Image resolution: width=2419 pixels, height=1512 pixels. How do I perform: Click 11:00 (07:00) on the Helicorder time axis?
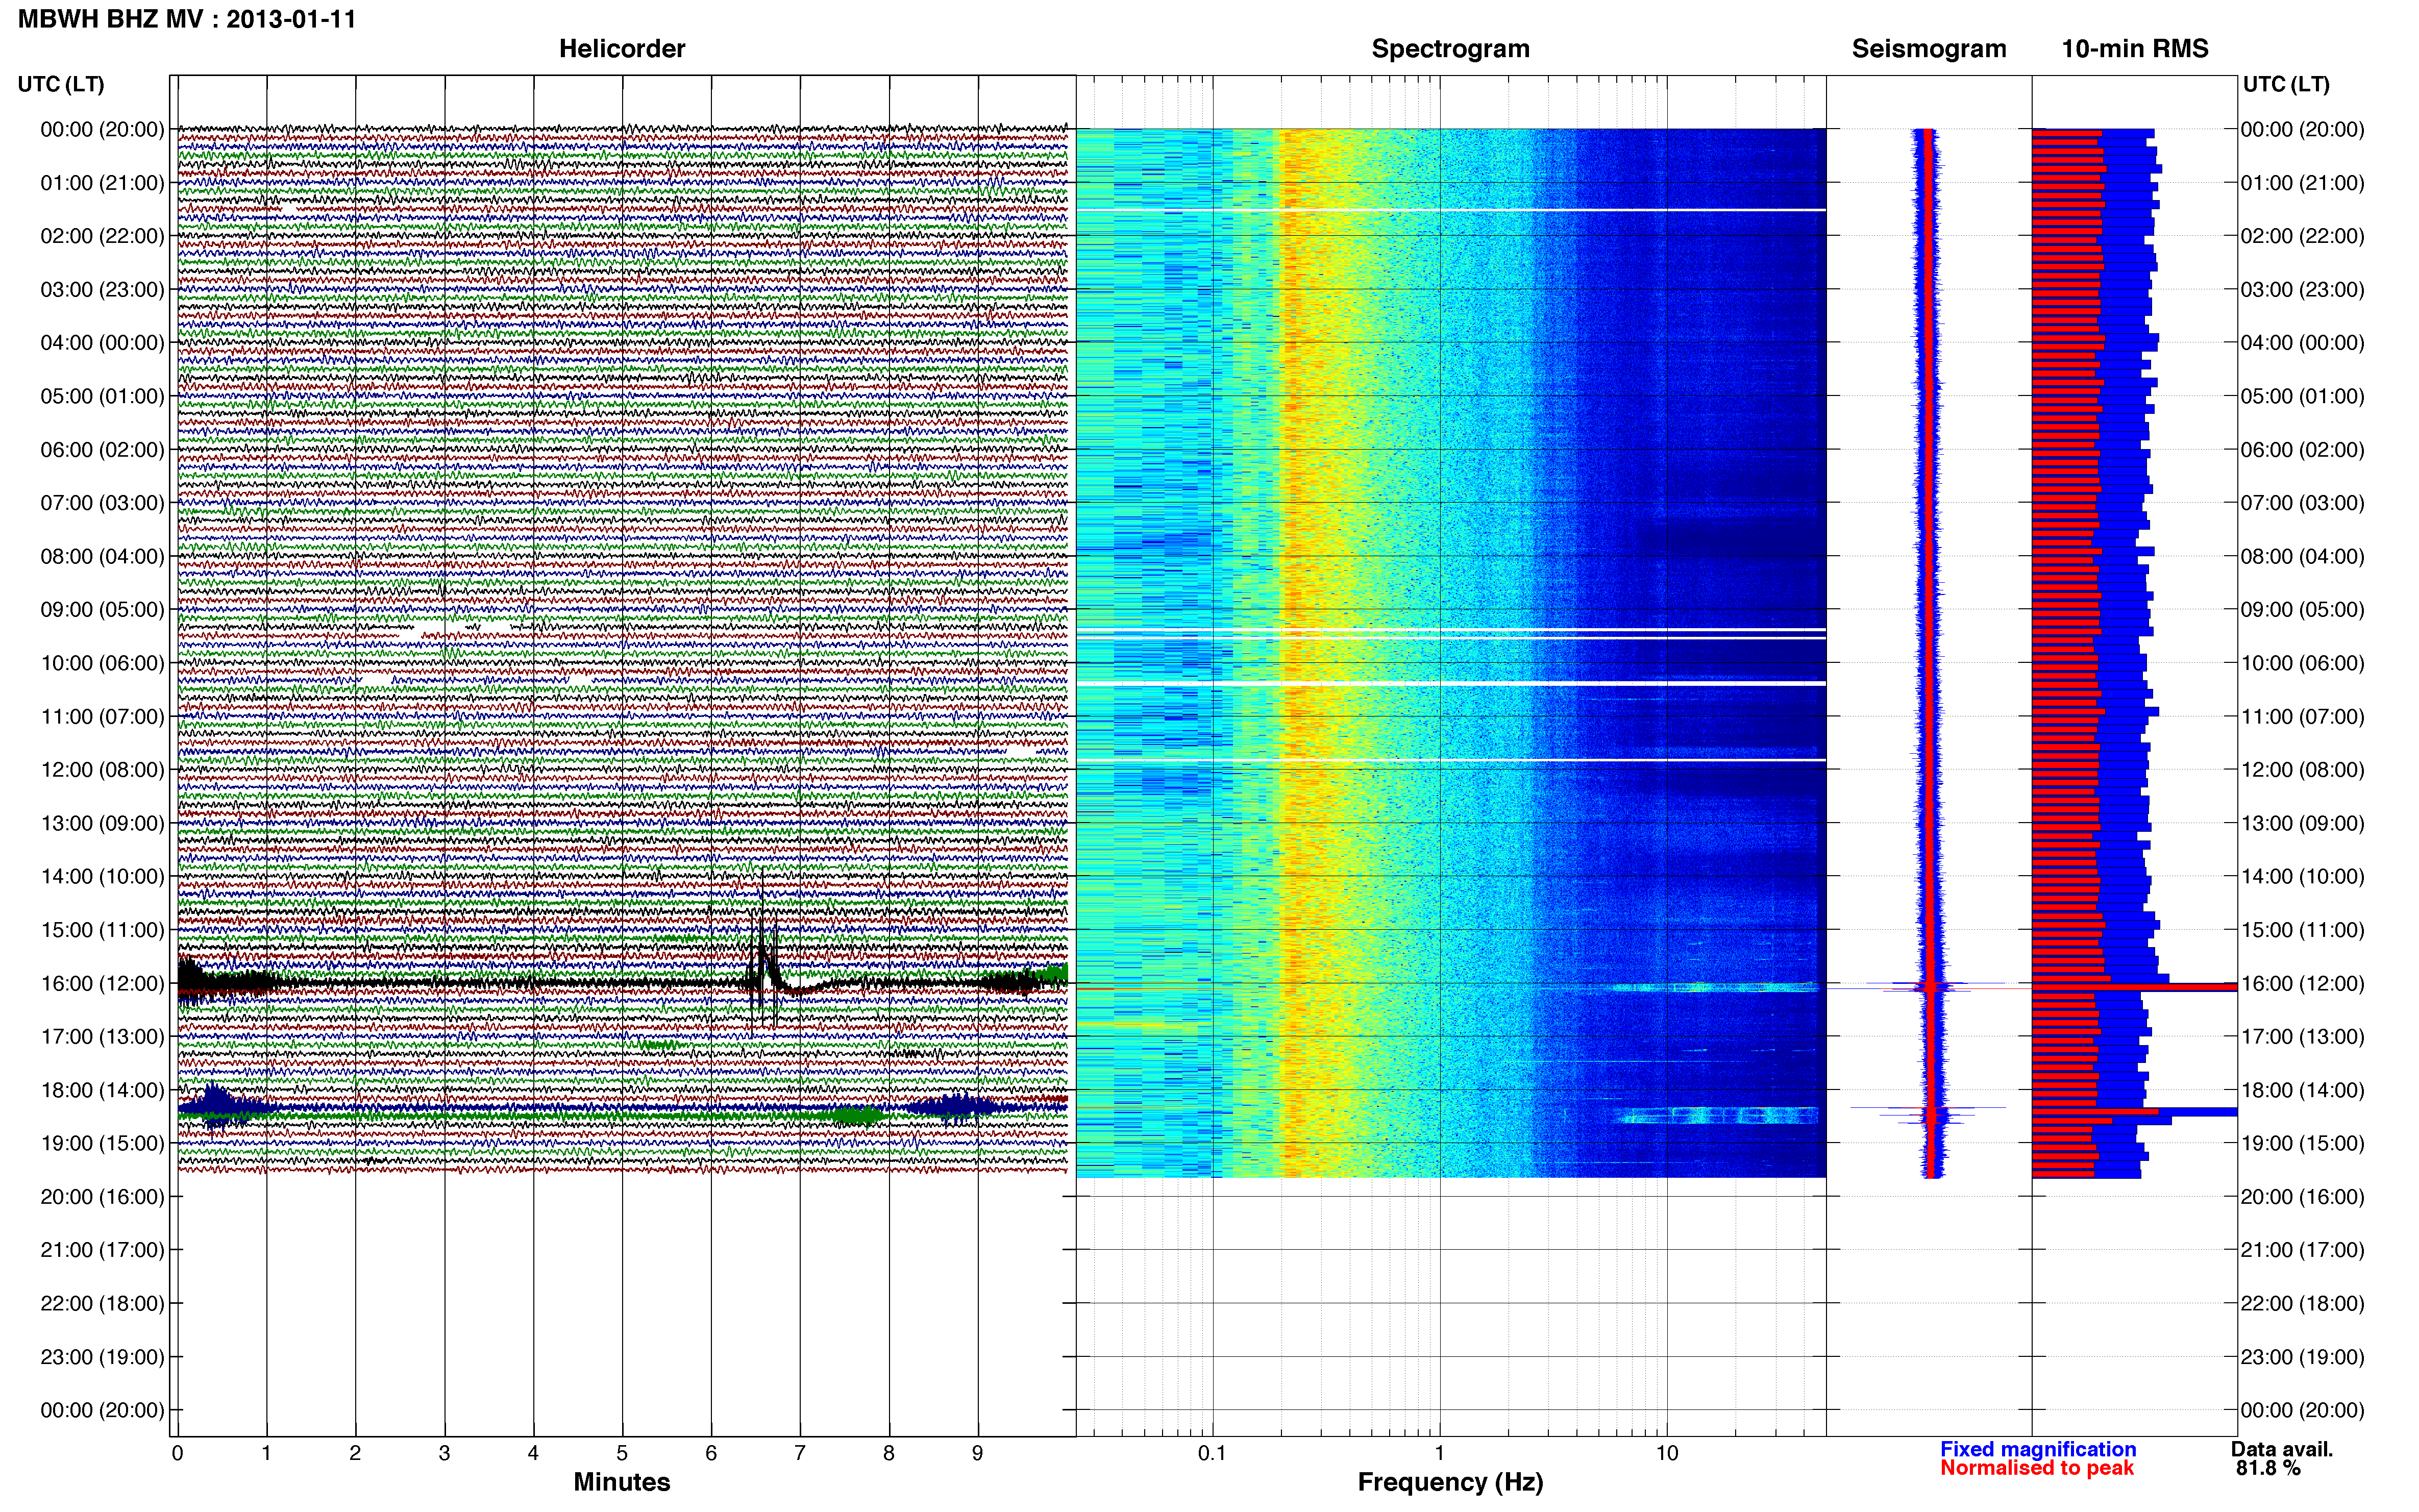(x=102, y=716)
